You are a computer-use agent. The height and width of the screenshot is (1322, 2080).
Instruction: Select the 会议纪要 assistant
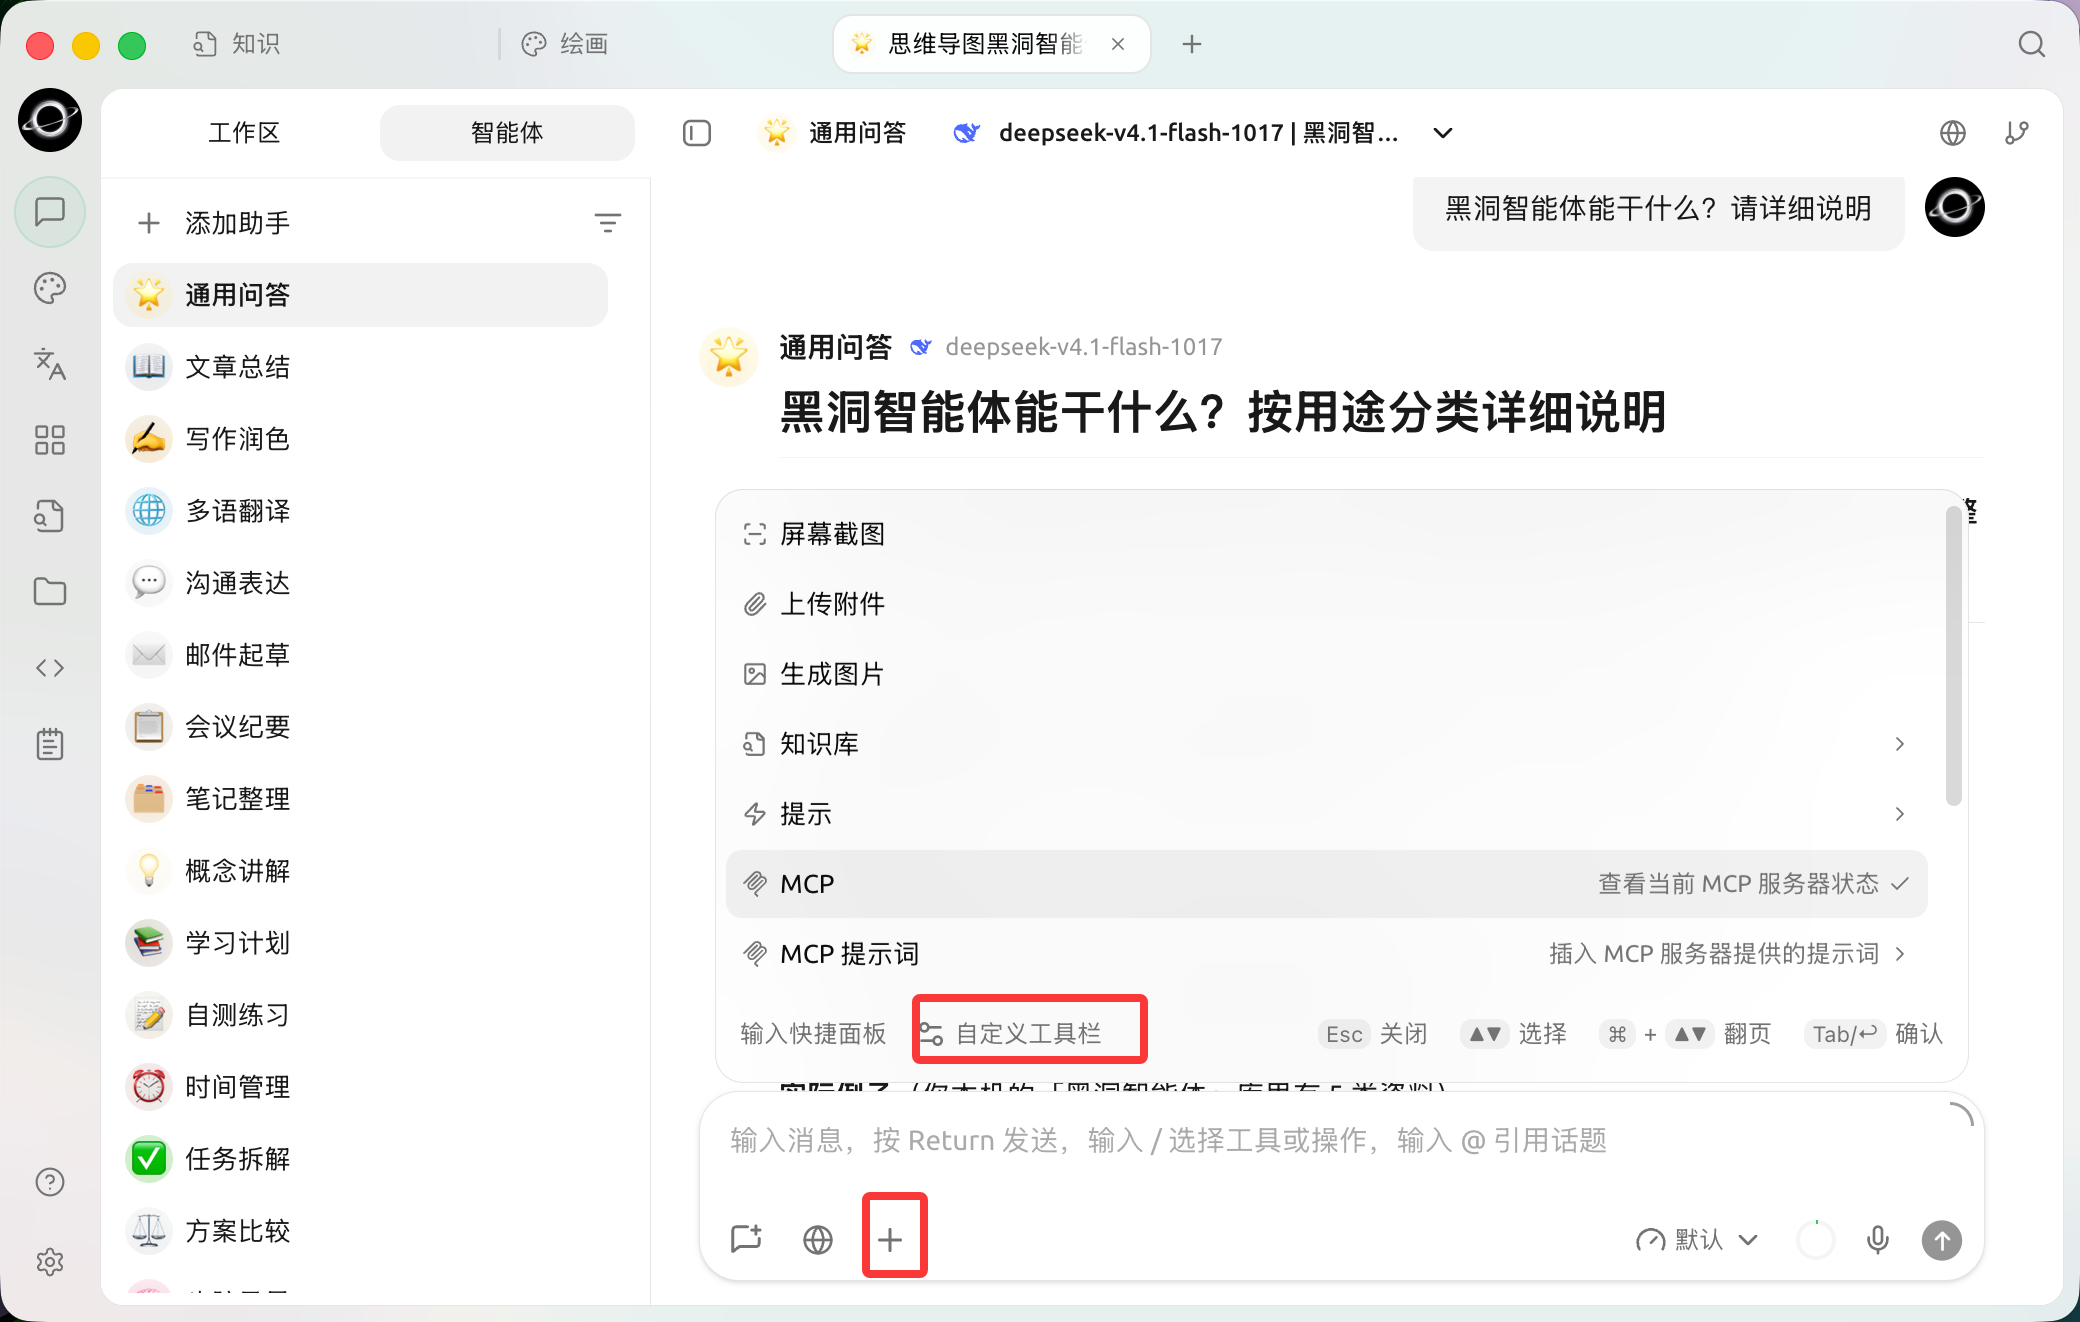[361, 727]
